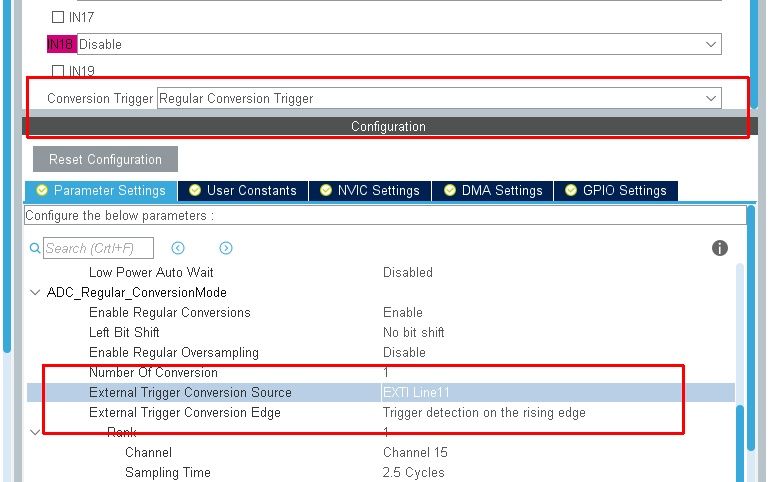
Task: Click the Oversampling Disable value
Action: pos(404,352)
